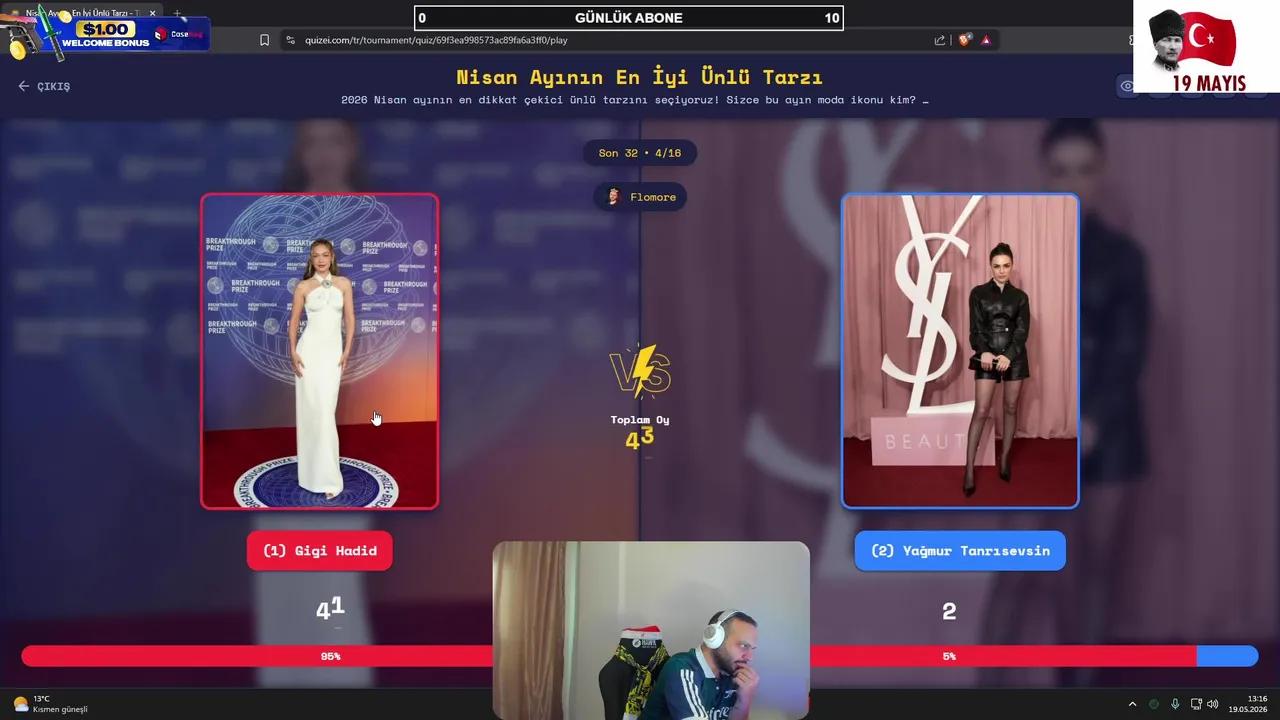Screen dimensions: 1280x720
Task: Close the Nisan Ayının browser tab
Action: pyautogui.click(x=153, y=13)
